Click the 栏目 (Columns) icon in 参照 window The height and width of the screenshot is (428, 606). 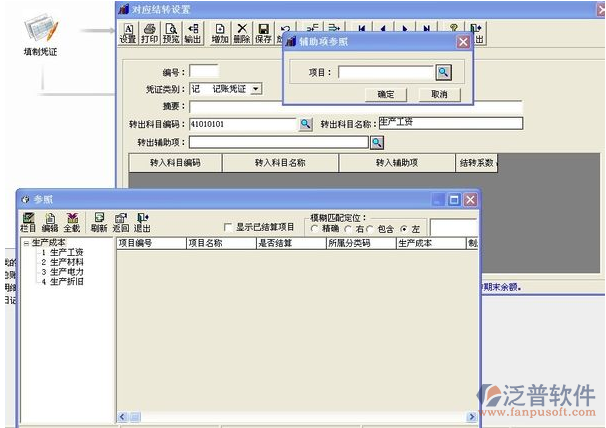[x=28, y=222]
